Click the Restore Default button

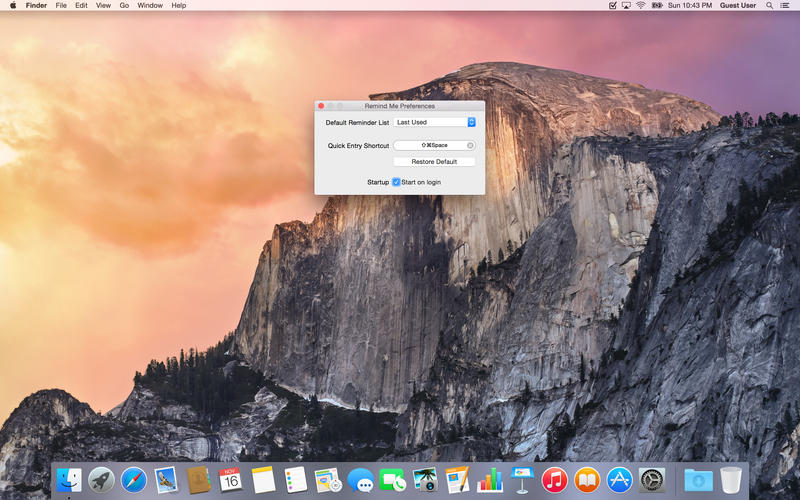pos(434,161)
